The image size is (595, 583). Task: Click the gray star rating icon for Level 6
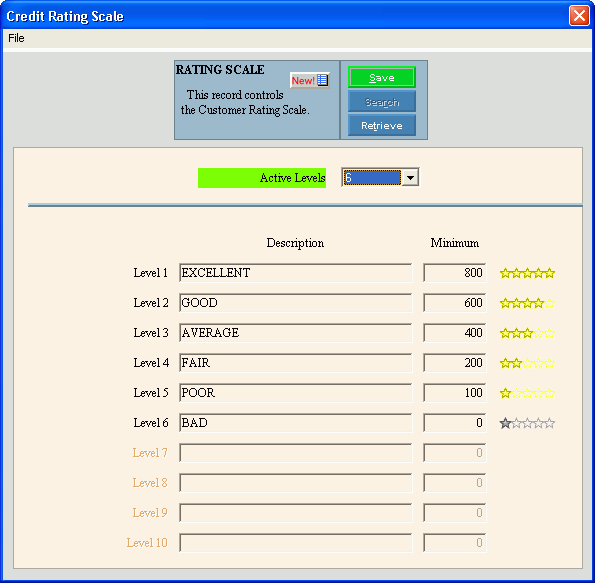coord(527,423)
